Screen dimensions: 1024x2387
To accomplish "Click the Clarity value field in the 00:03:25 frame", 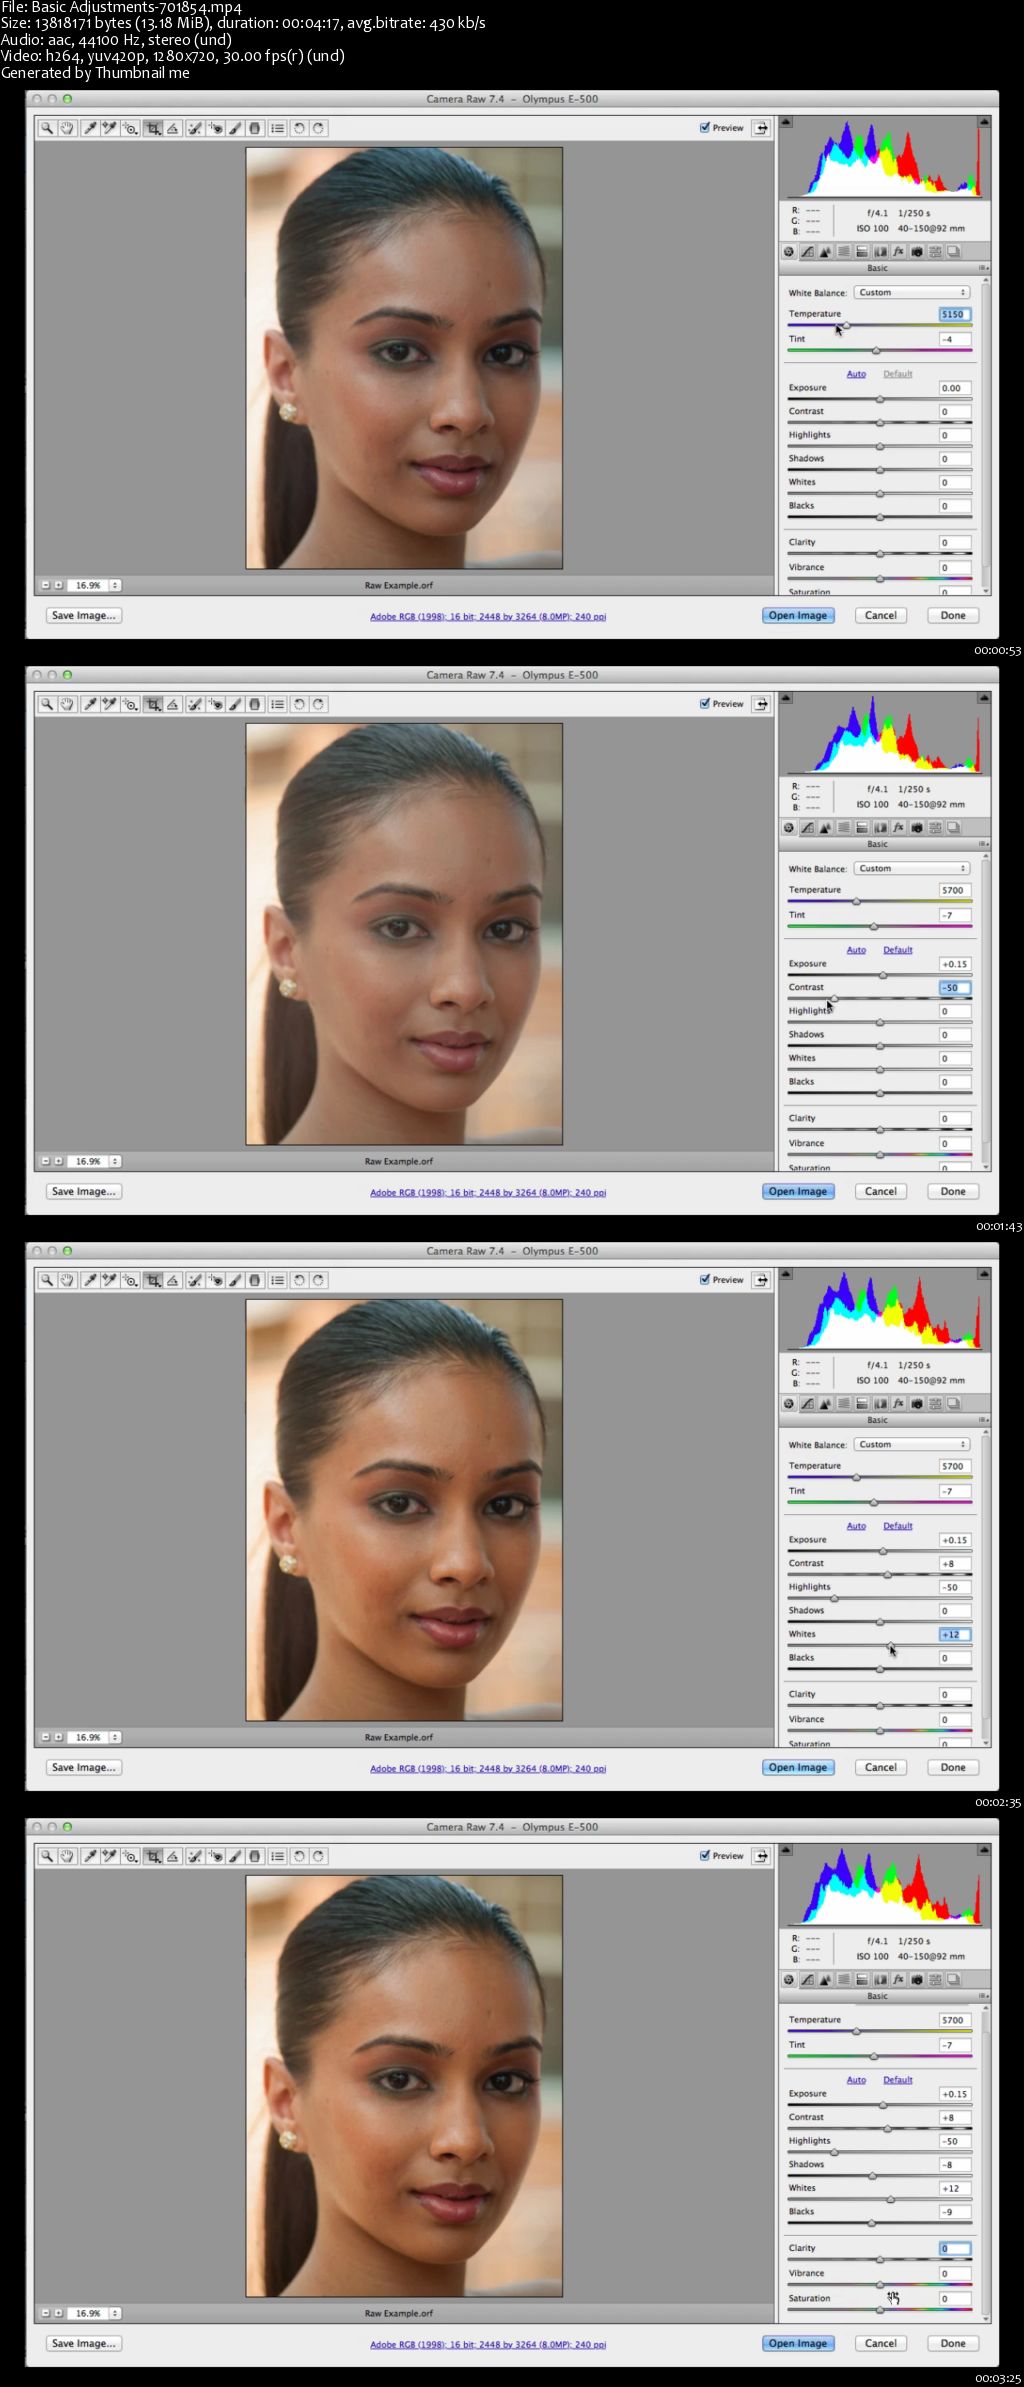I will click(x=954, y=2249).
